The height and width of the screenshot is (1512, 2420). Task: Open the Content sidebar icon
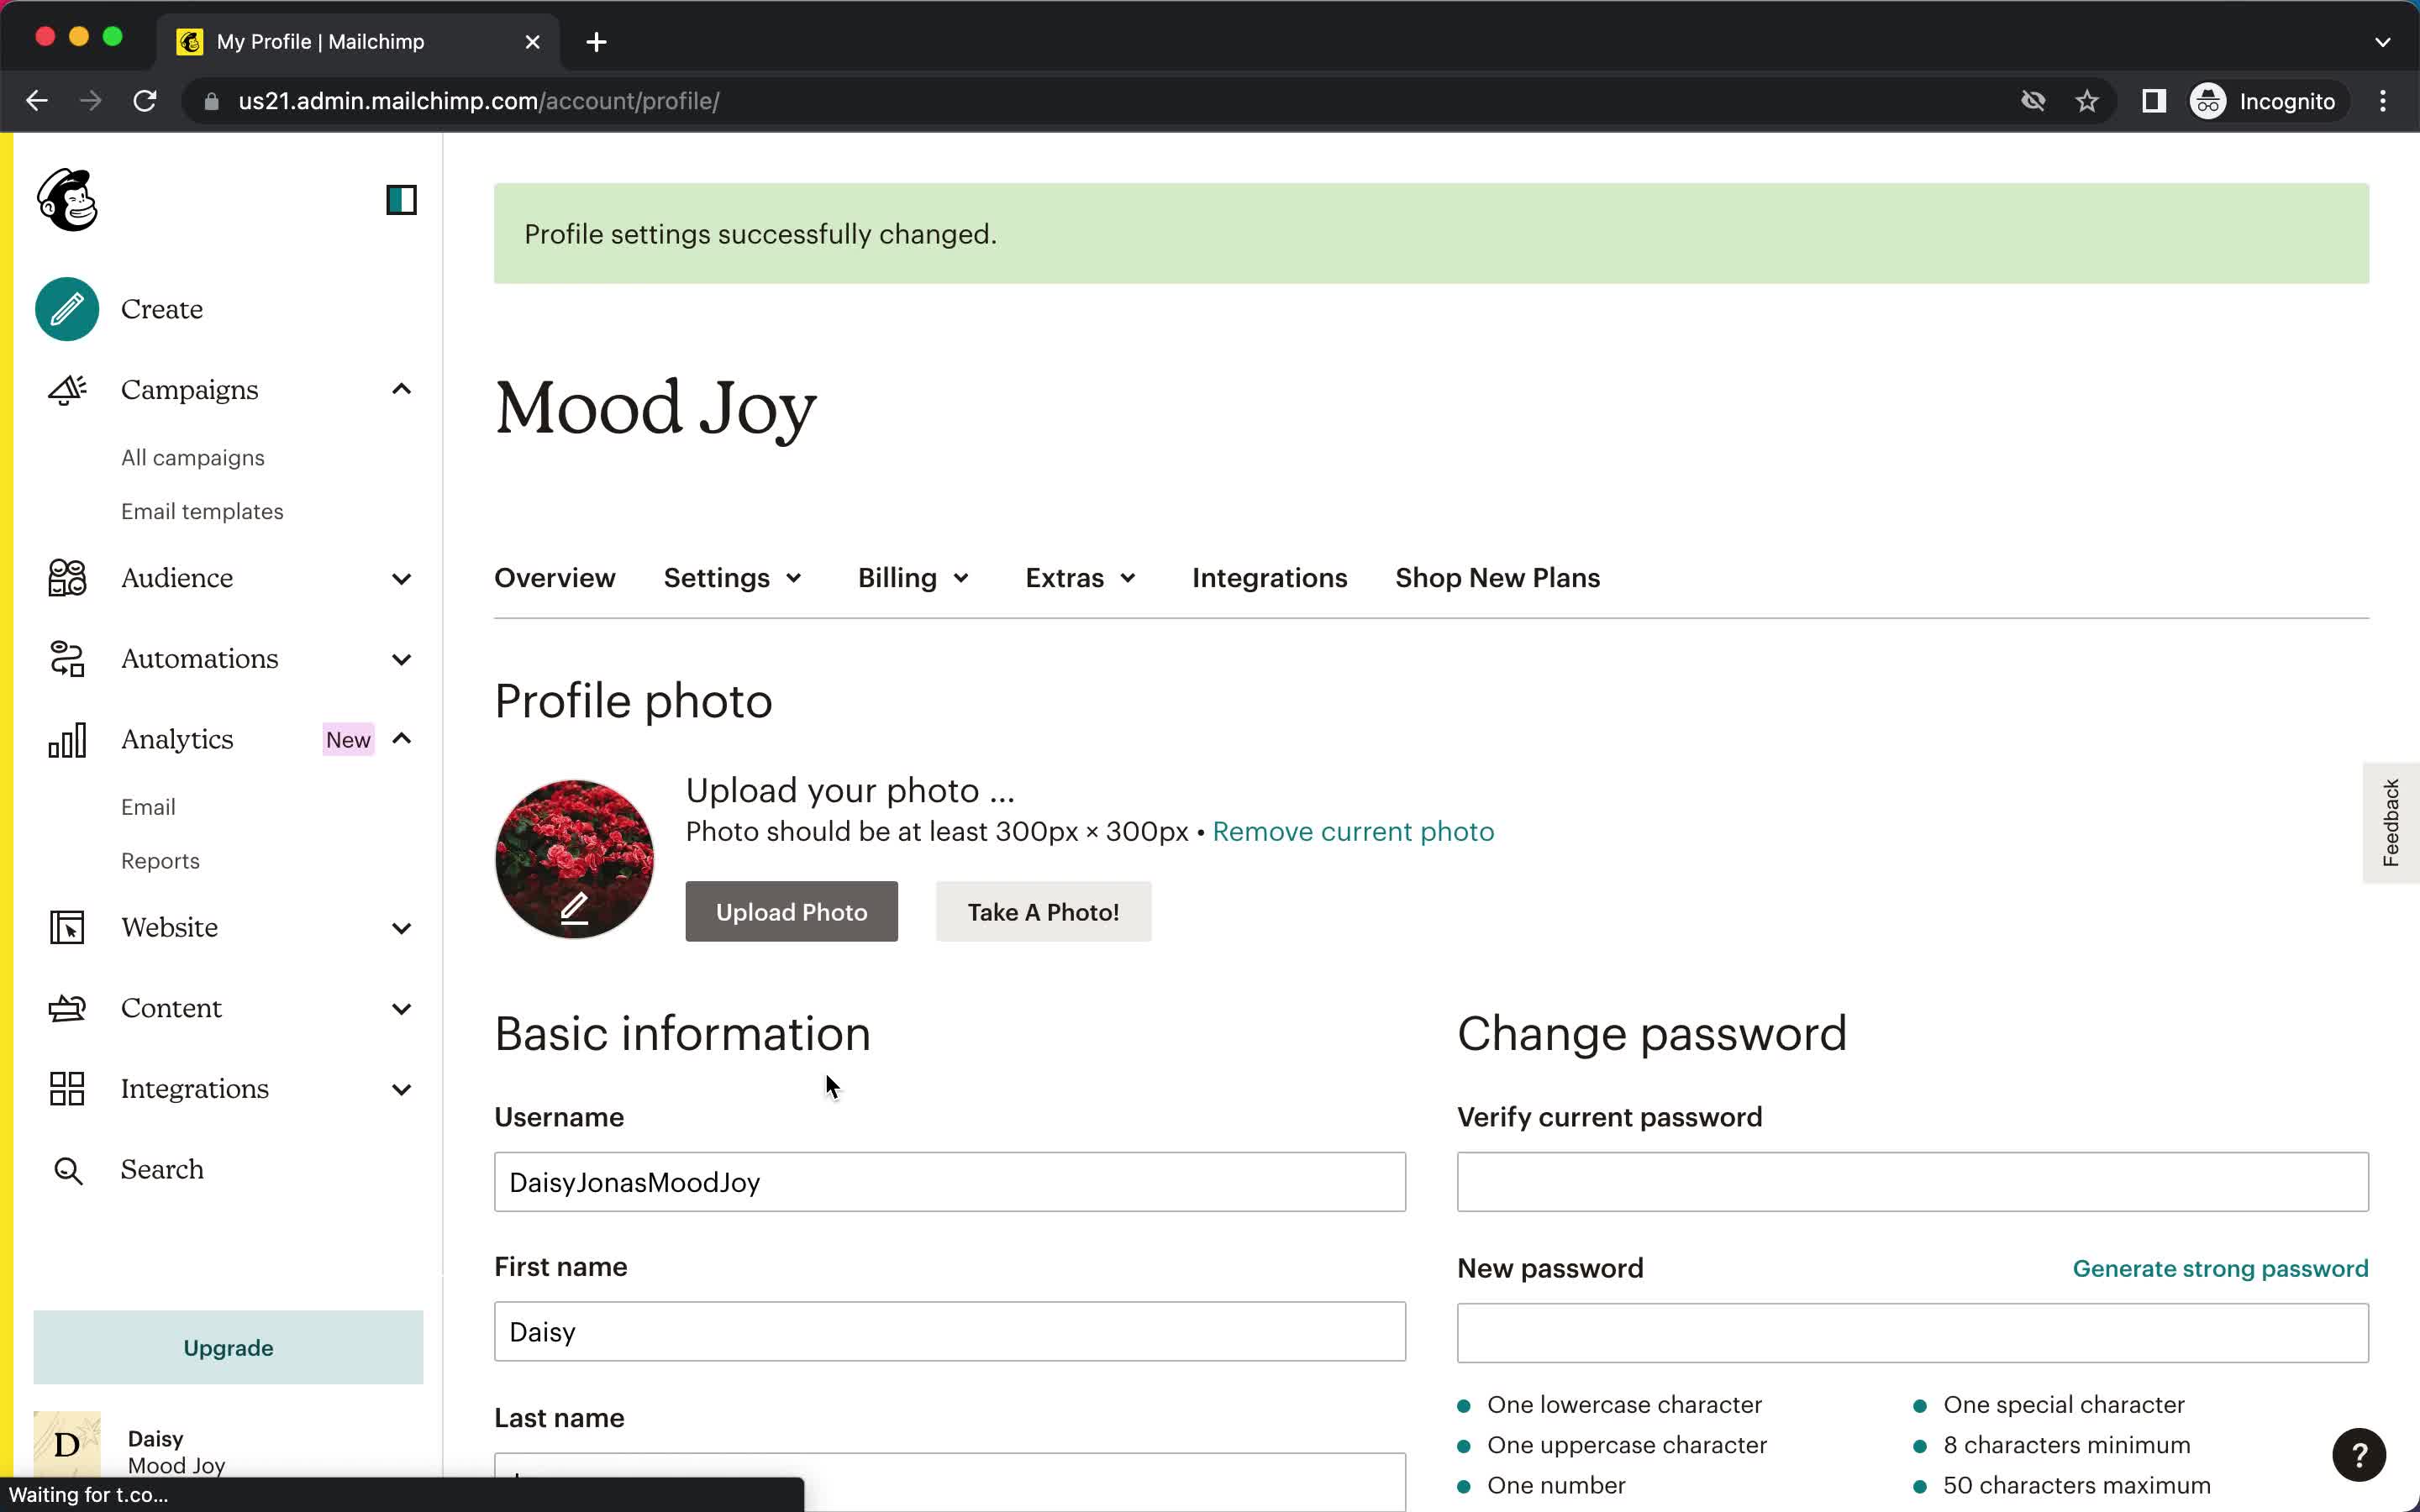(66, 1005)
